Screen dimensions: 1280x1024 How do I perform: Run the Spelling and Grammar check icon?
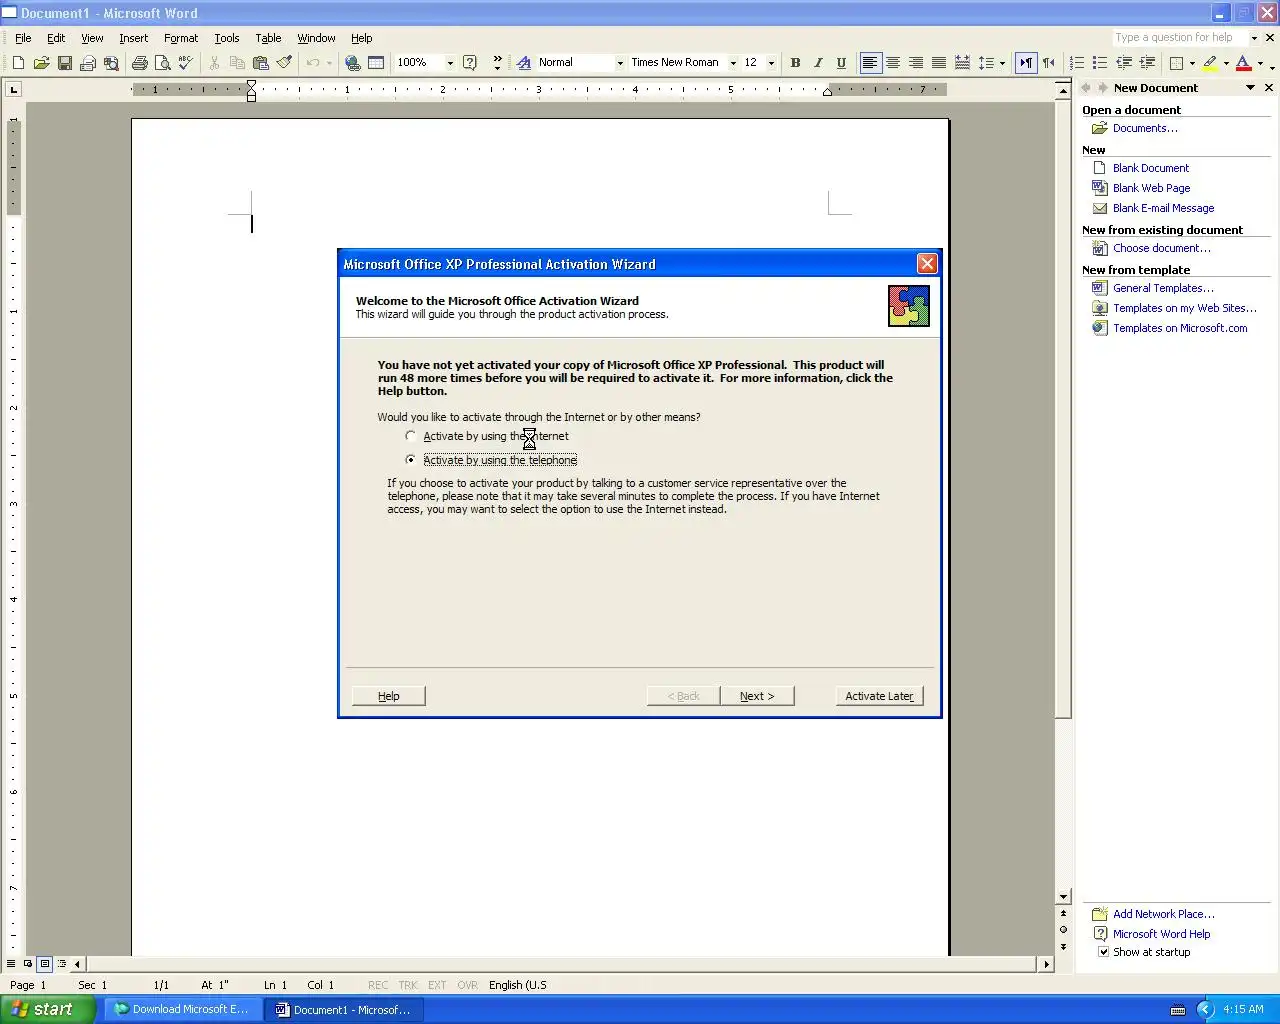coord(185,62)
